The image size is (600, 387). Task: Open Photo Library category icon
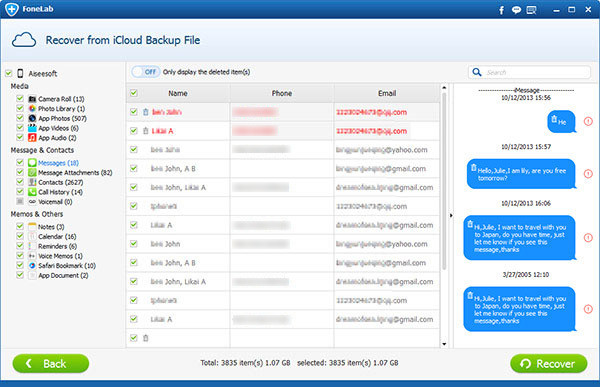pos(32,108)
